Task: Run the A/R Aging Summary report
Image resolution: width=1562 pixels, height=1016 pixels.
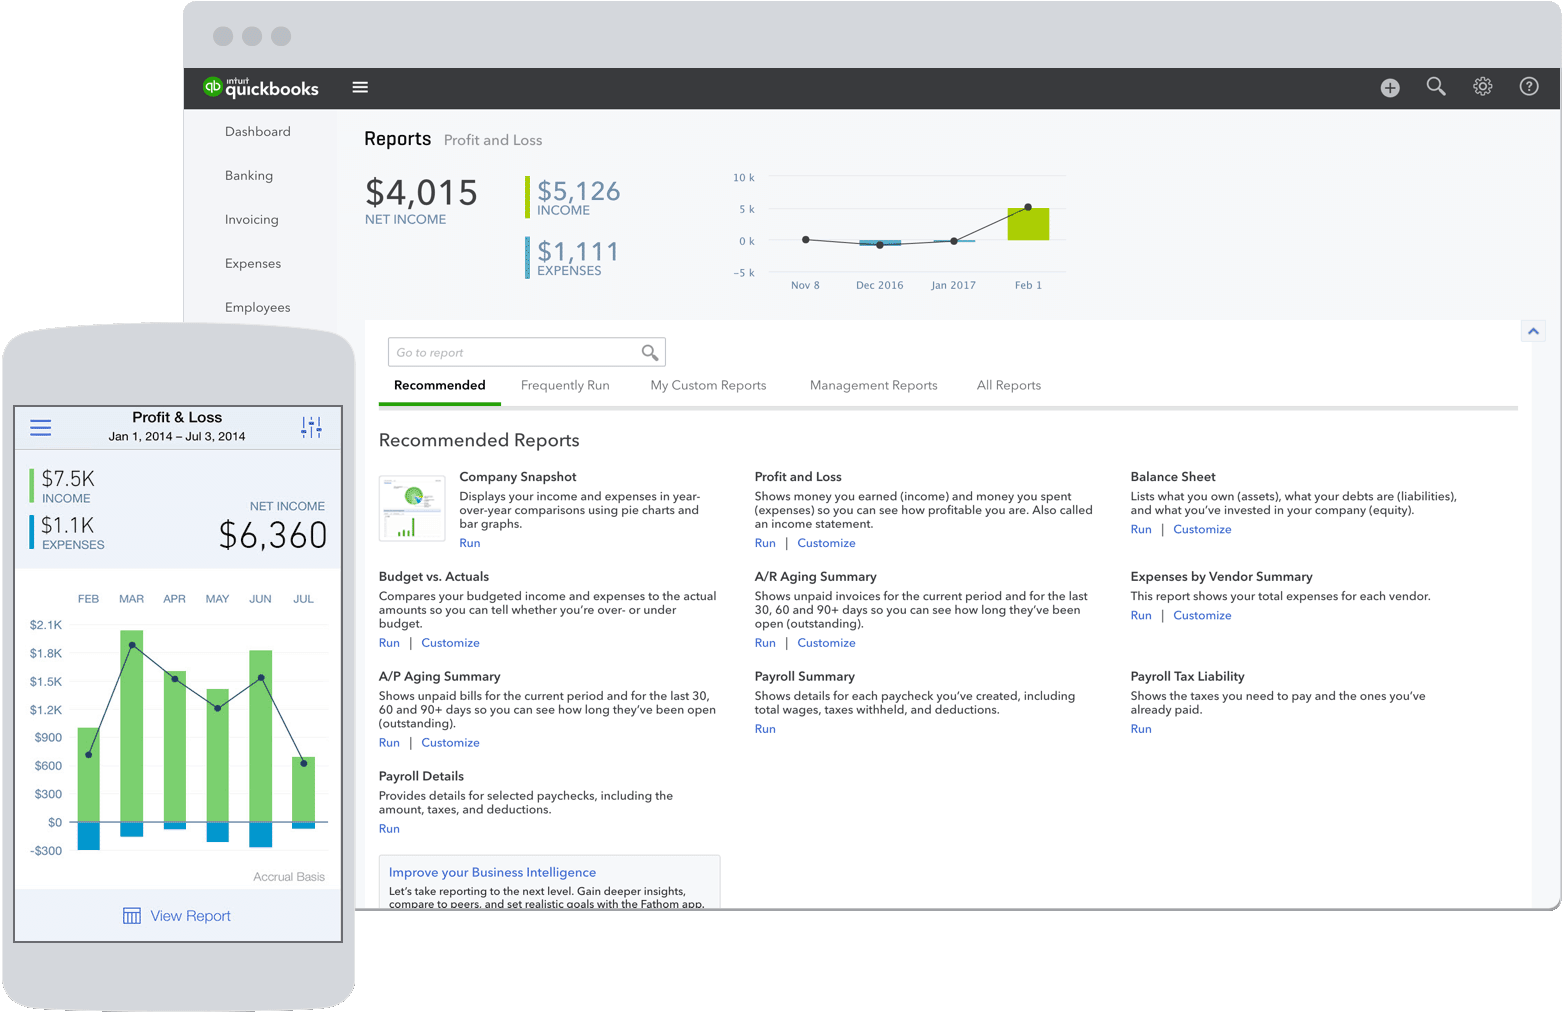Action: click(765, 643)
